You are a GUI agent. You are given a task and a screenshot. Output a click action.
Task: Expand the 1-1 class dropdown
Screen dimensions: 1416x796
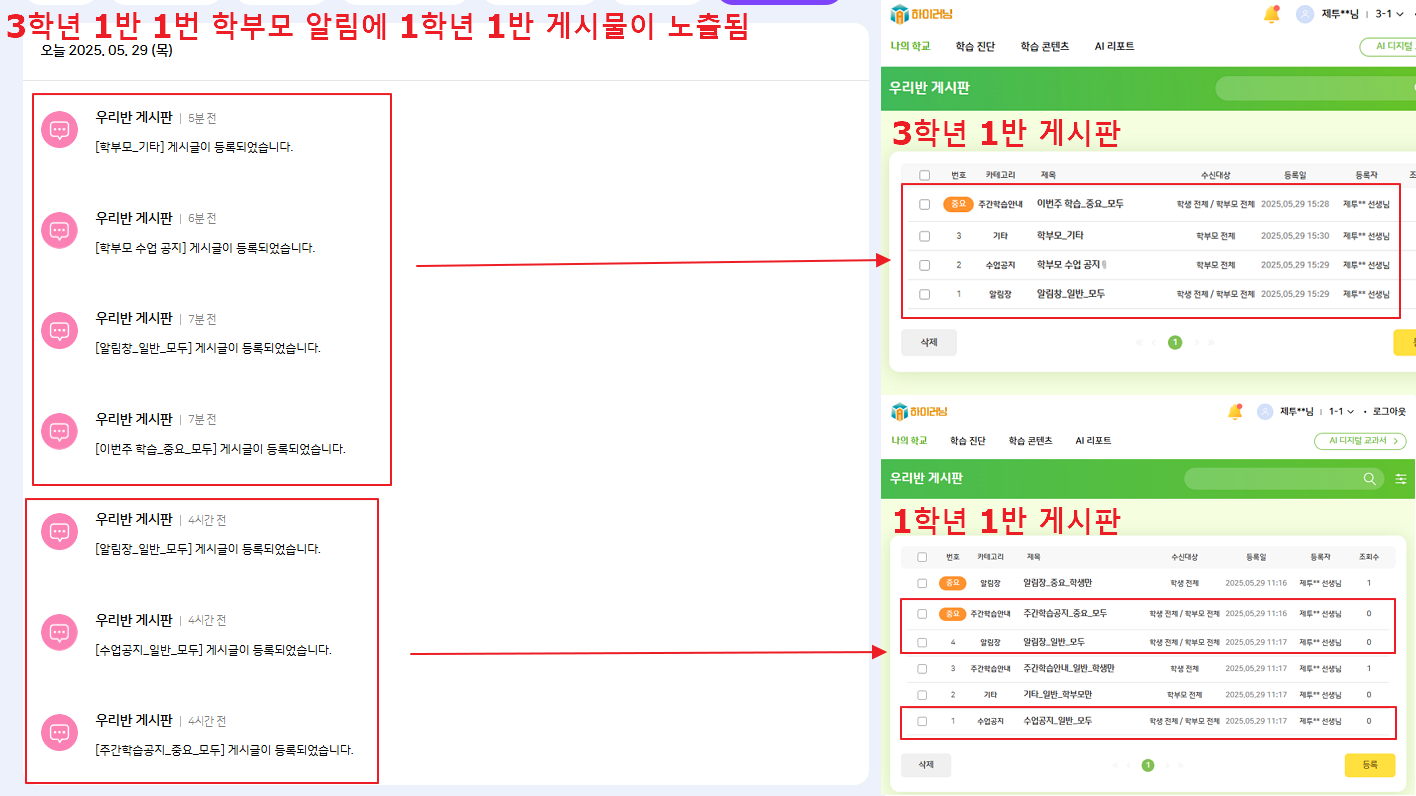click(x=1342, y=412)
